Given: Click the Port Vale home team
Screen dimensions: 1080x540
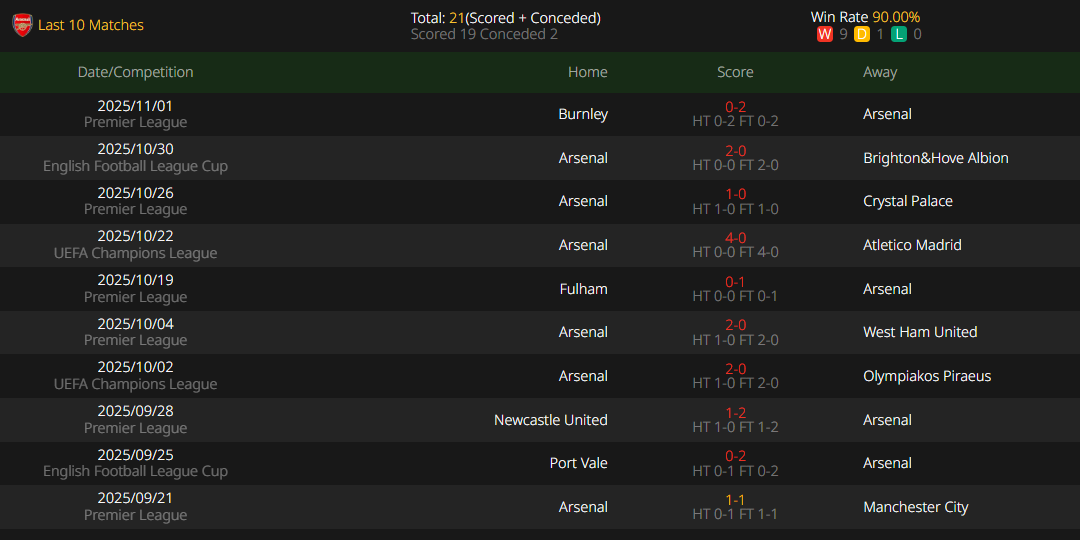Looking at the screenshot, I should click(578, 463).
